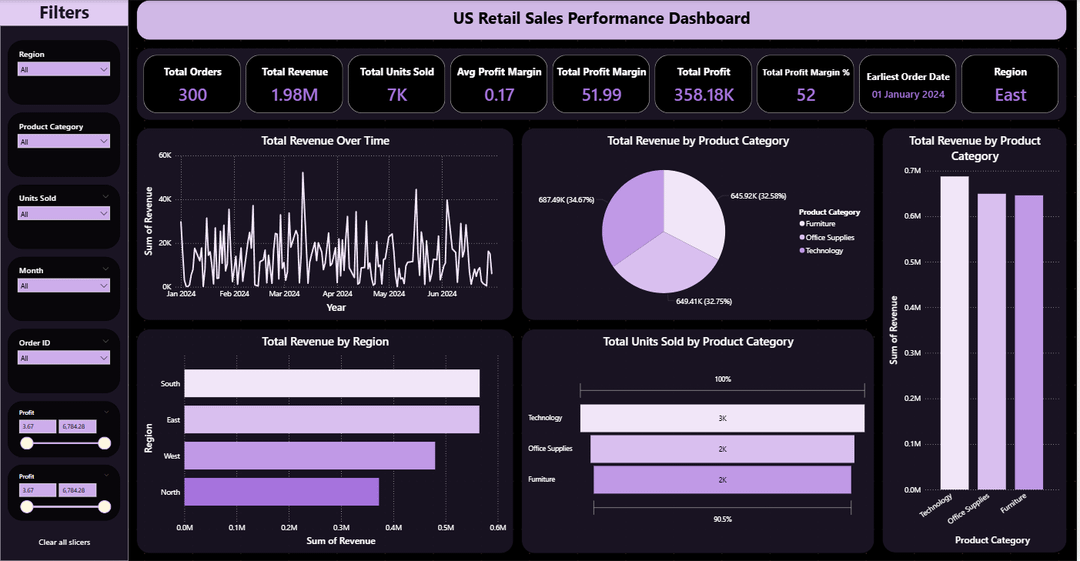Select the South bar in Revenue by Region
The image size is (1080, 561).
(332, 384)
